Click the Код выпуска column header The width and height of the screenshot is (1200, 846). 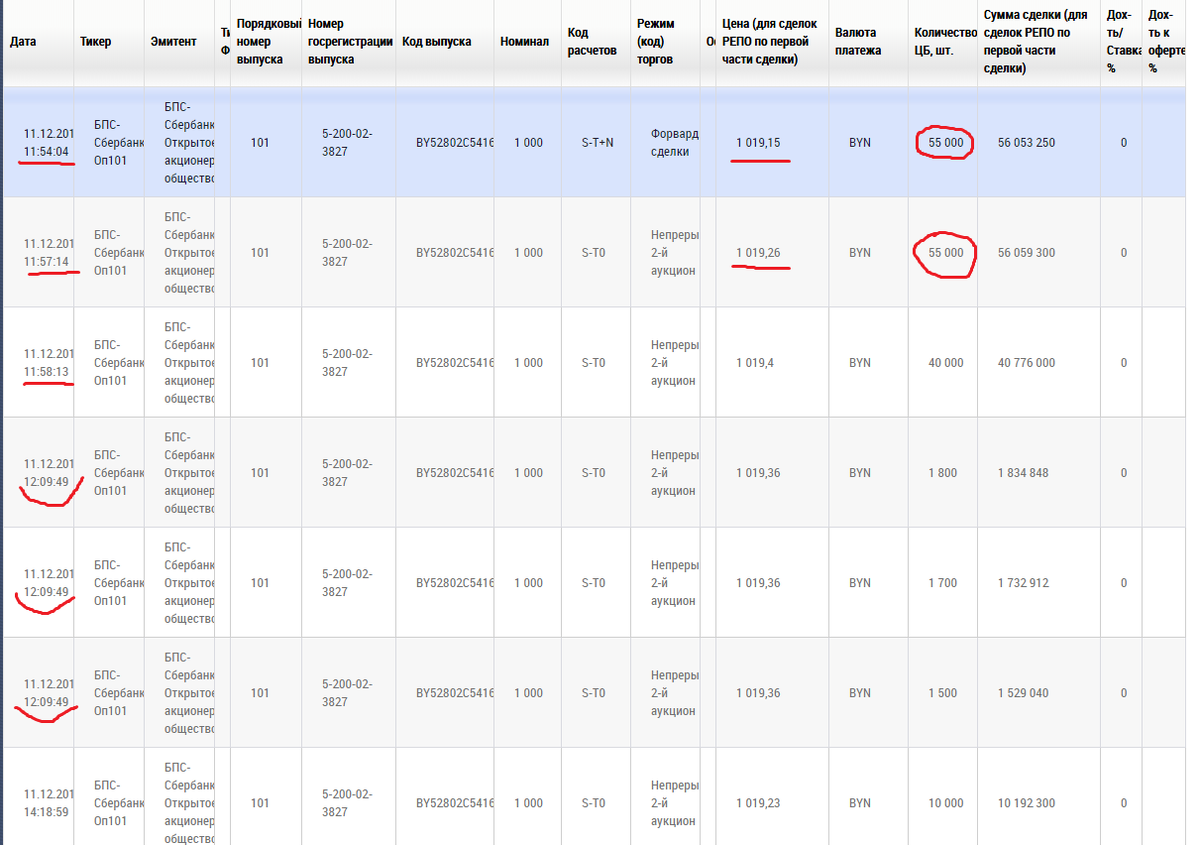(436, 42)
